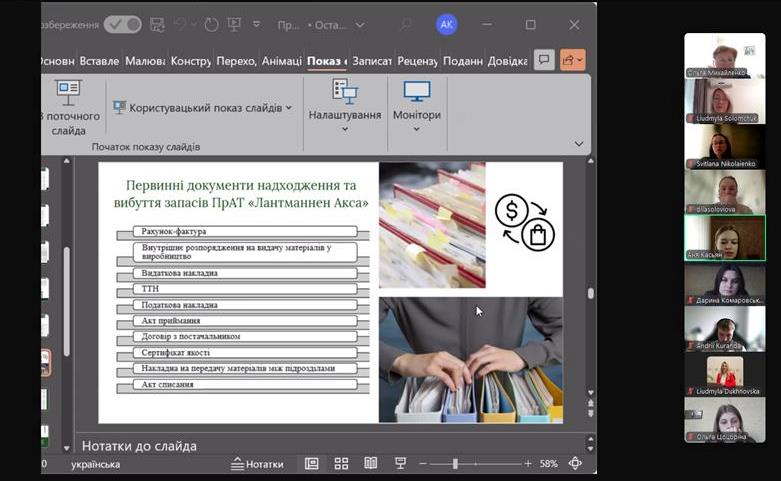
Task: Toggle the AutoSave switch in title bar
Action: click(x=123, y=24)
